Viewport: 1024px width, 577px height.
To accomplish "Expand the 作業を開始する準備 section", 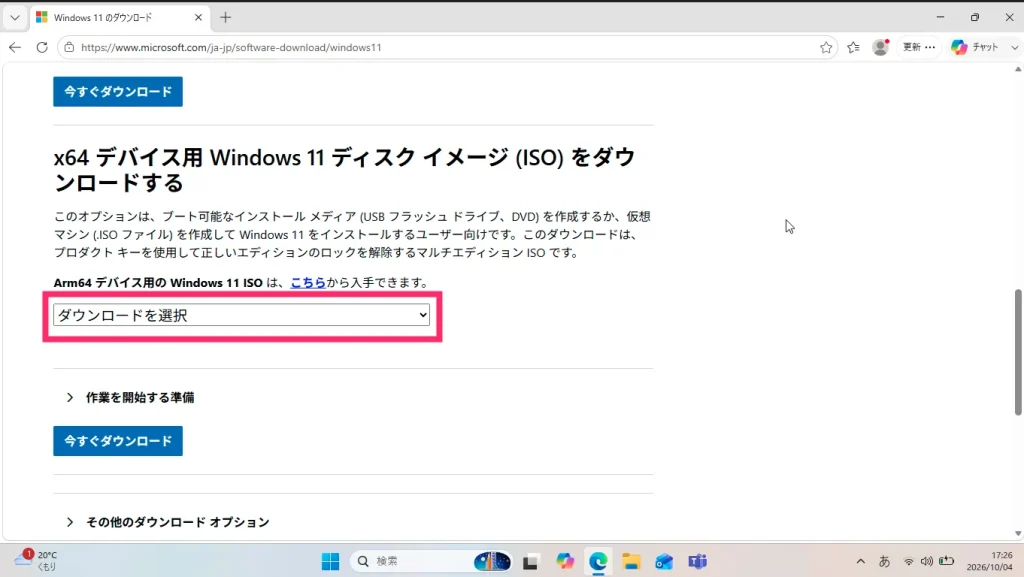I will coord(131,398).
